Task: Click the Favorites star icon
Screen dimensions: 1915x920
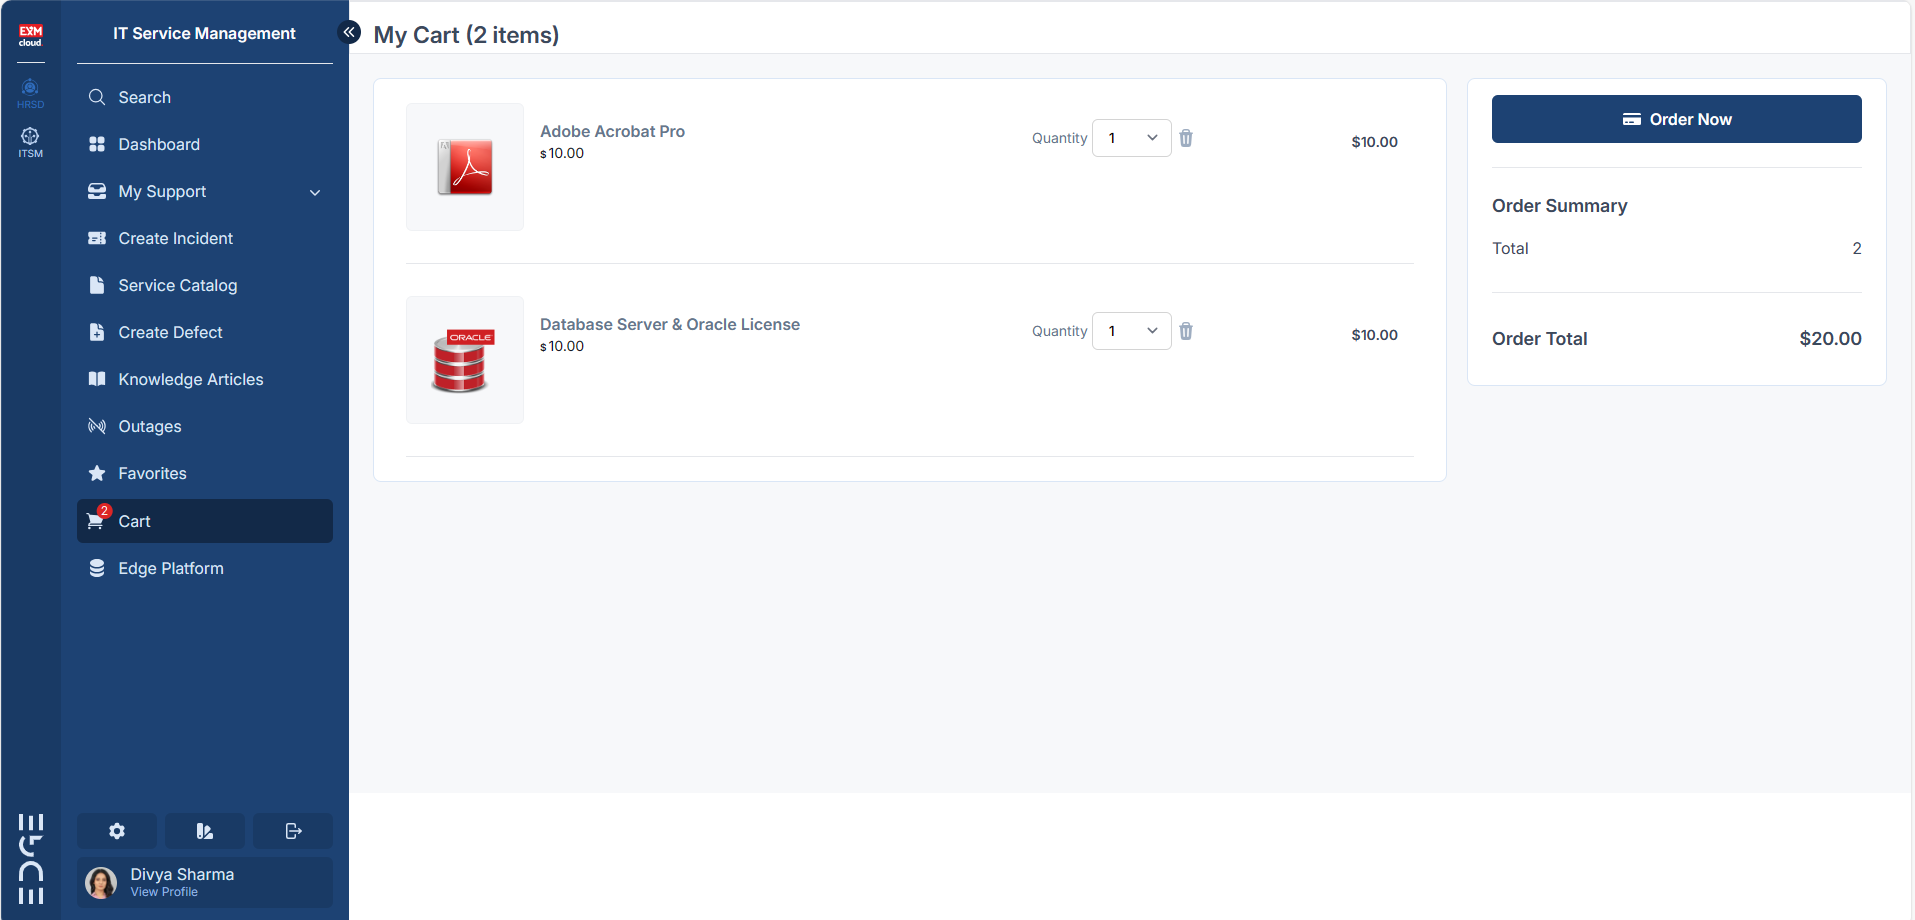Action: point(97,473)
